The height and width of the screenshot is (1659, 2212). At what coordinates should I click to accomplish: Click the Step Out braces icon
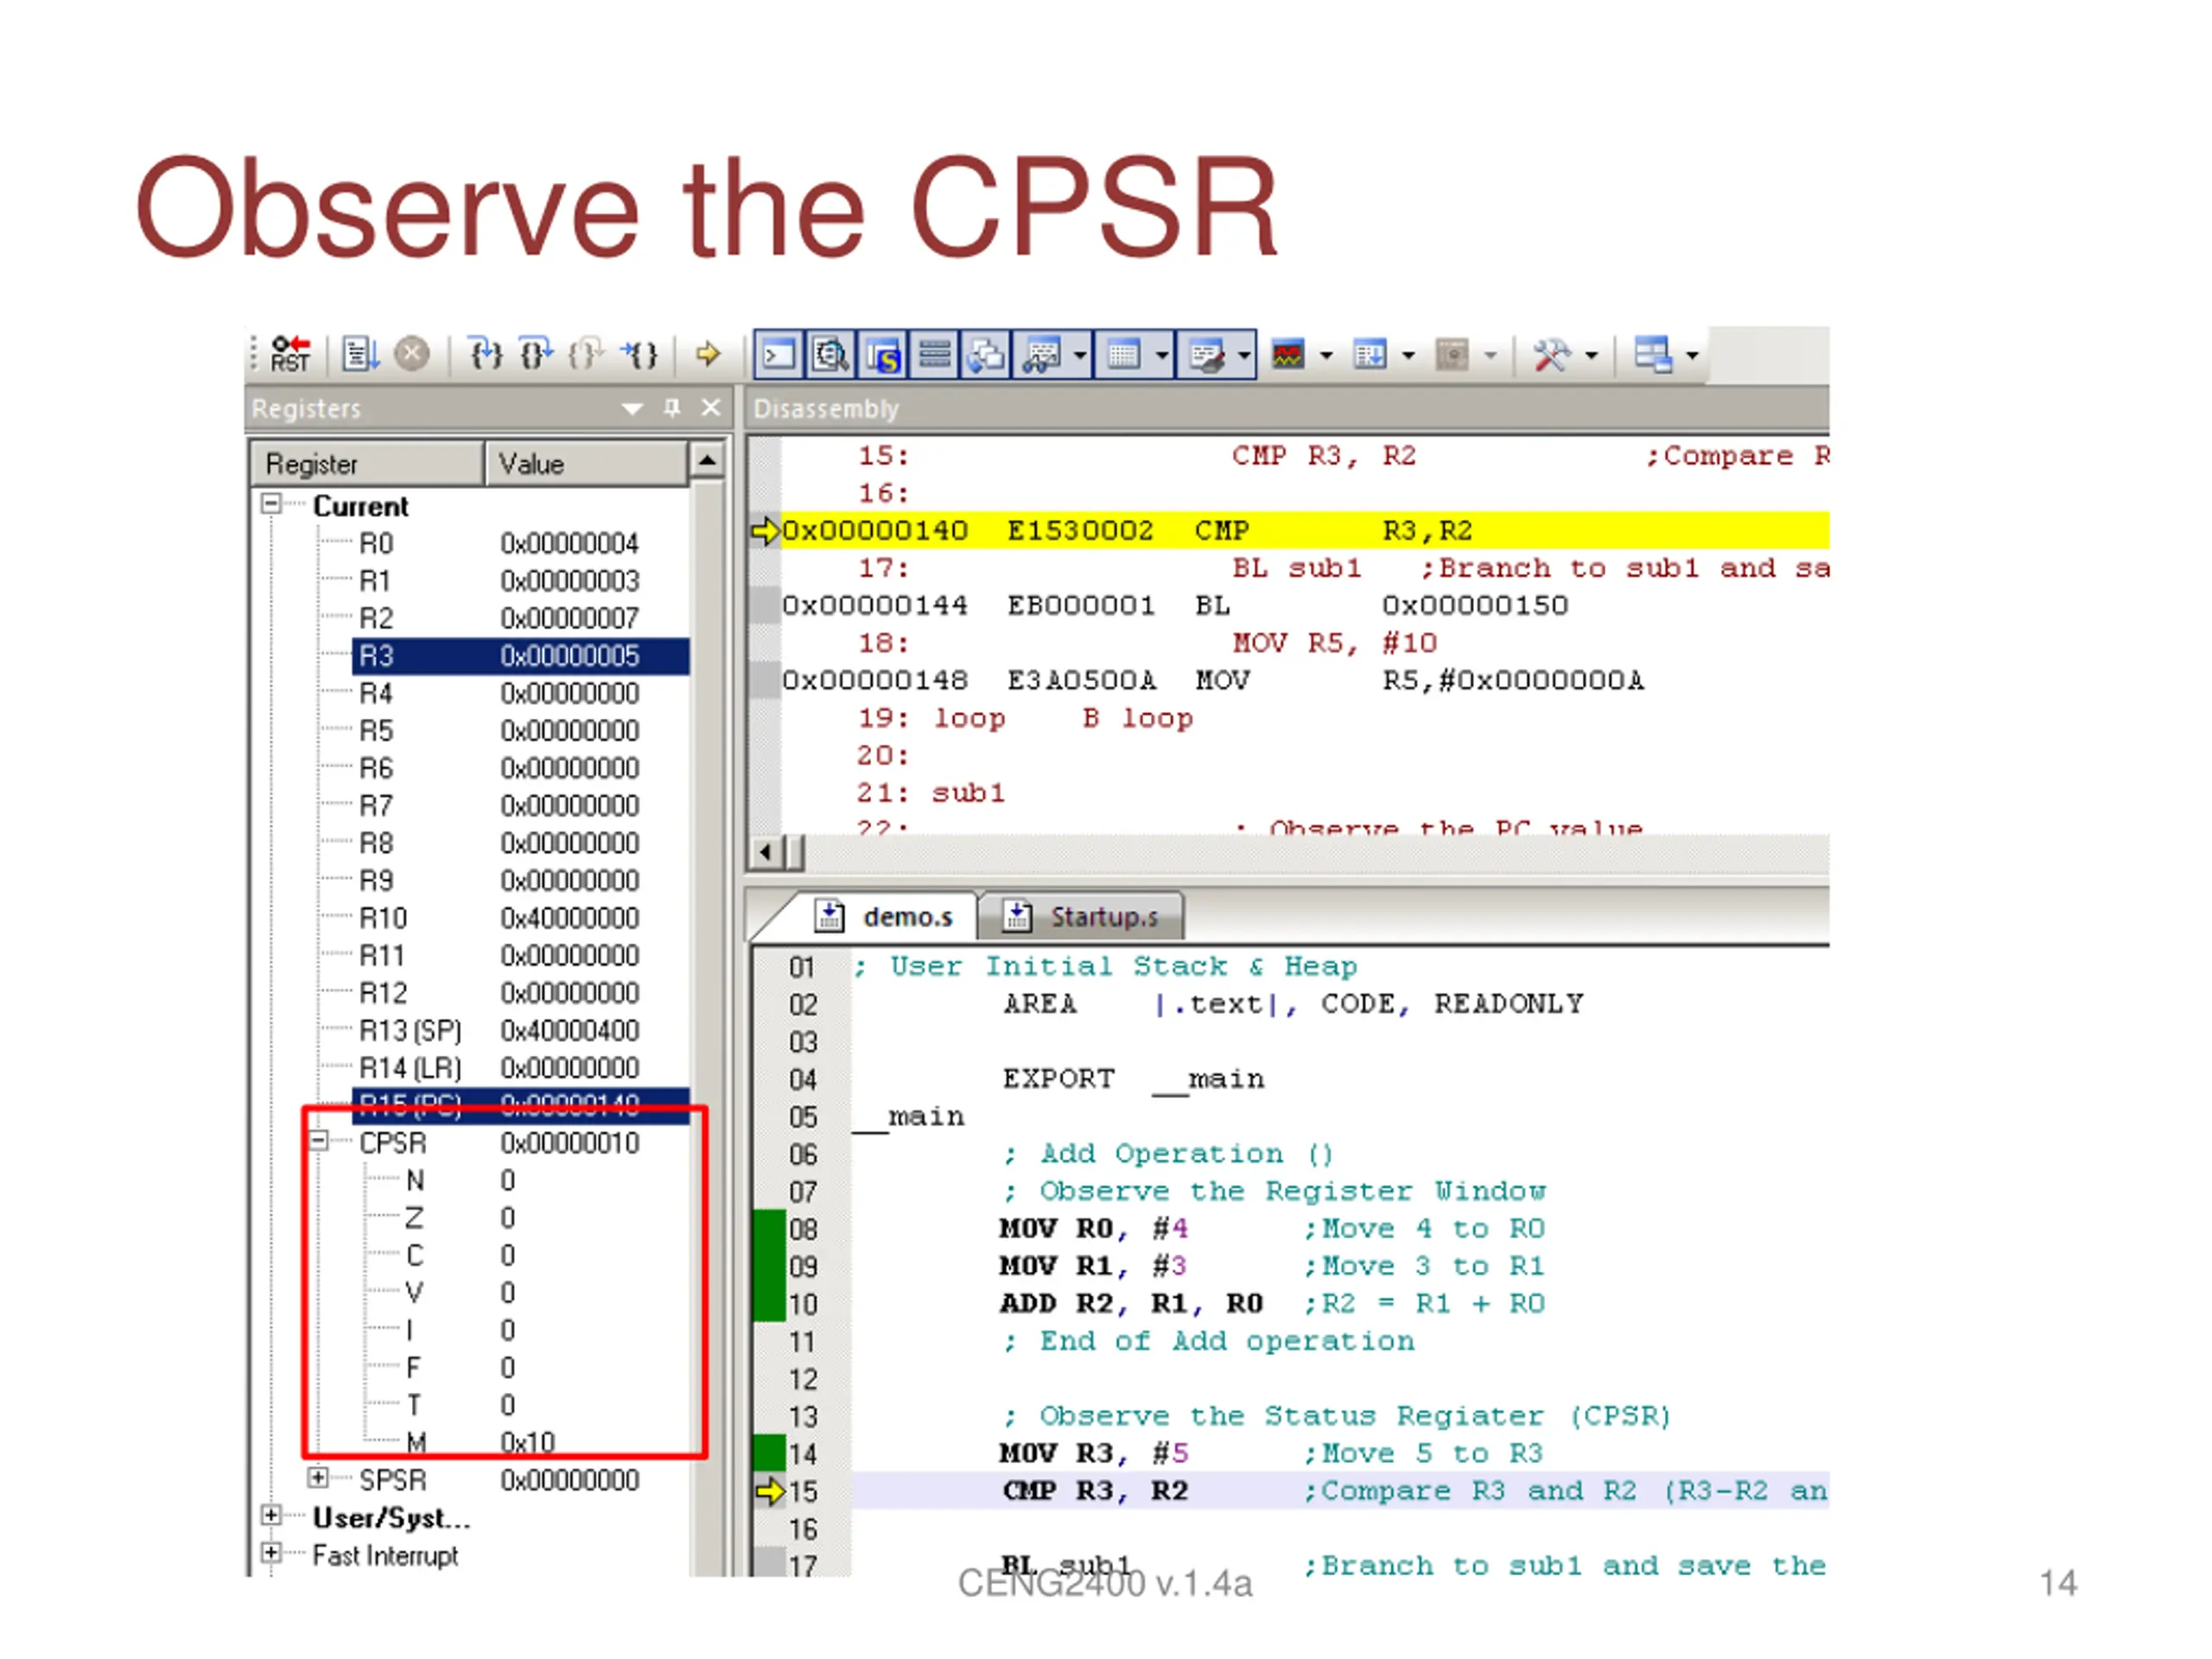(x=587, y=354)
